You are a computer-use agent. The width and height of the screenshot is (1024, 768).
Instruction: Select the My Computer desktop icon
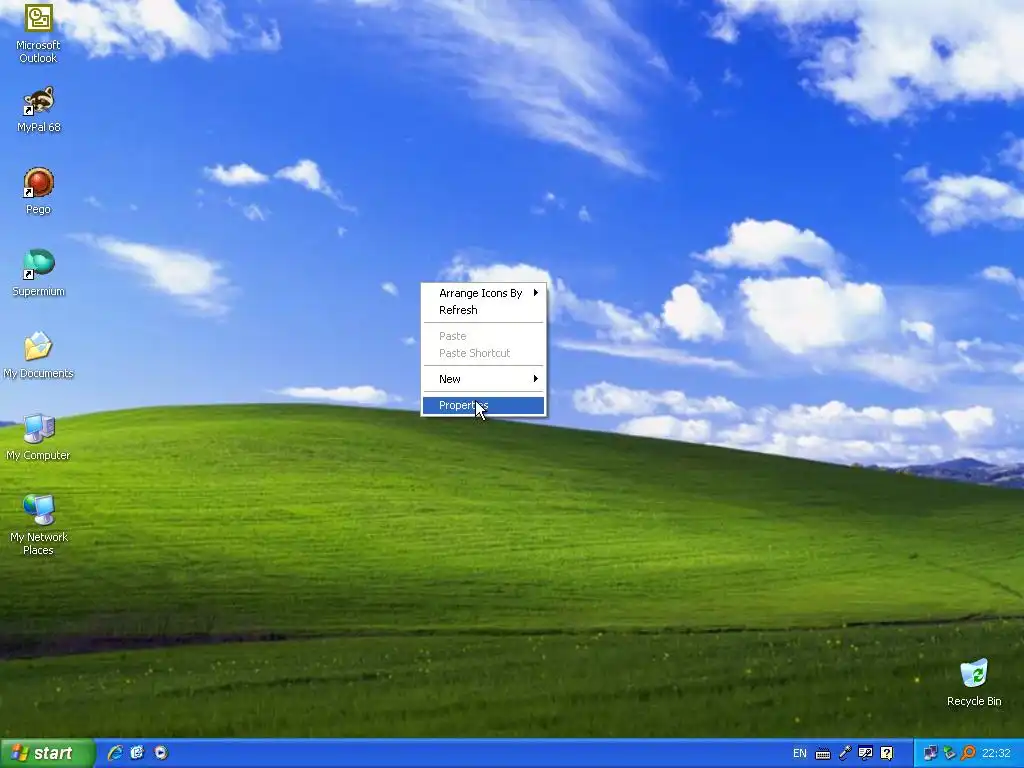pyautogui.click(x=38, y=438)
